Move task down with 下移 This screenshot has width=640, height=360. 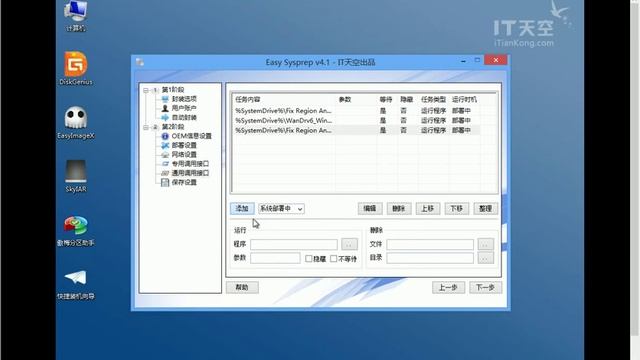(x=456, y=209)
